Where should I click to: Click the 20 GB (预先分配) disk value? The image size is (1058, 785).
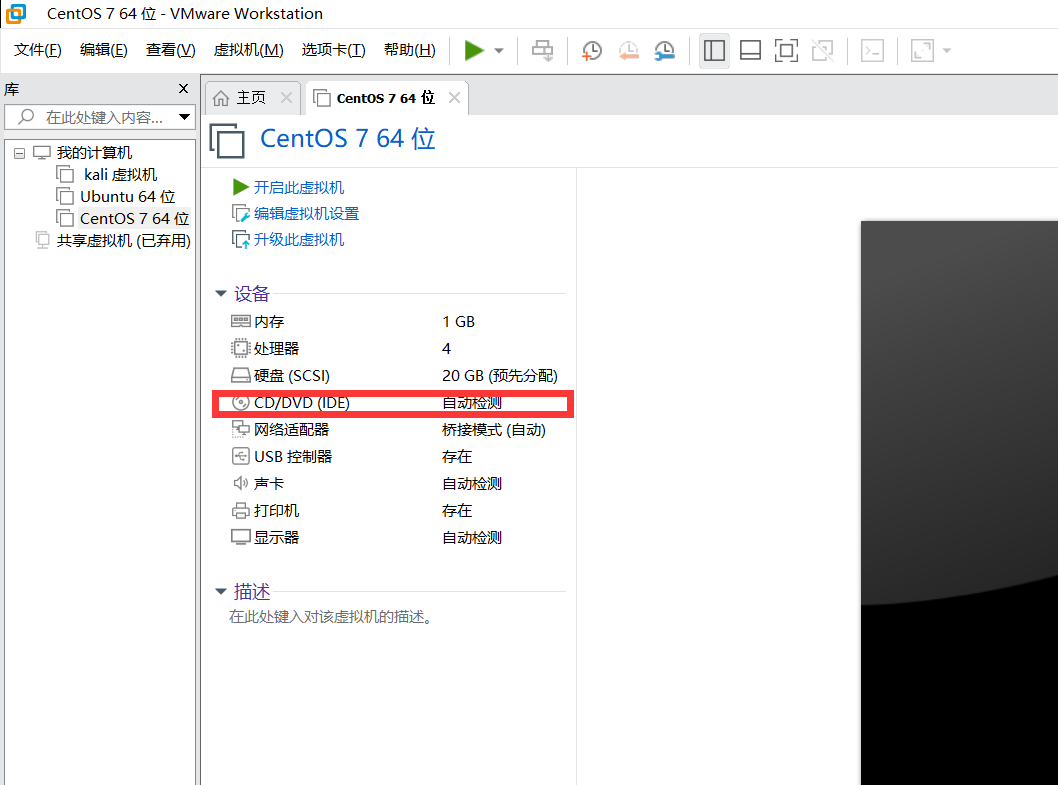(499, 376)
